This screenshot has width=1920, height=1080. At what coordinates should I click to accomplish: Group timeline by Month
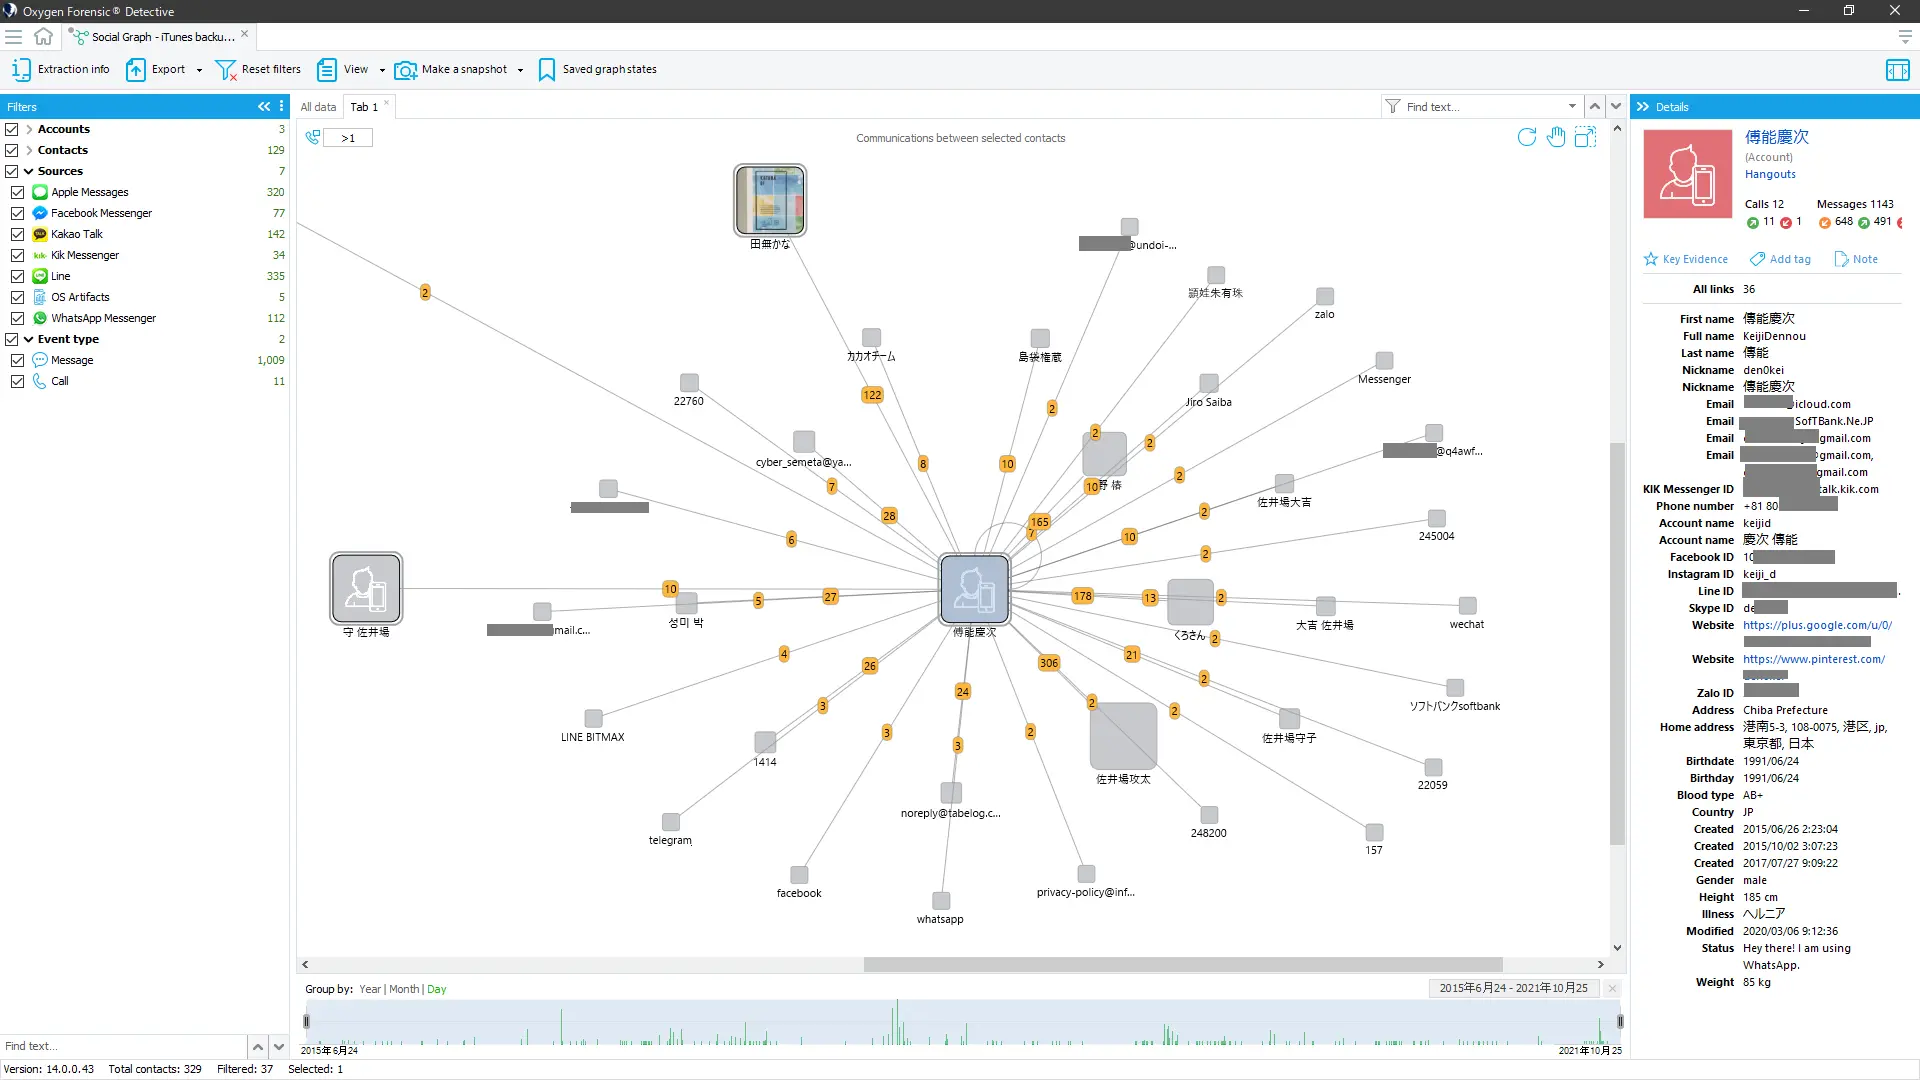click(x=404, y=989)
